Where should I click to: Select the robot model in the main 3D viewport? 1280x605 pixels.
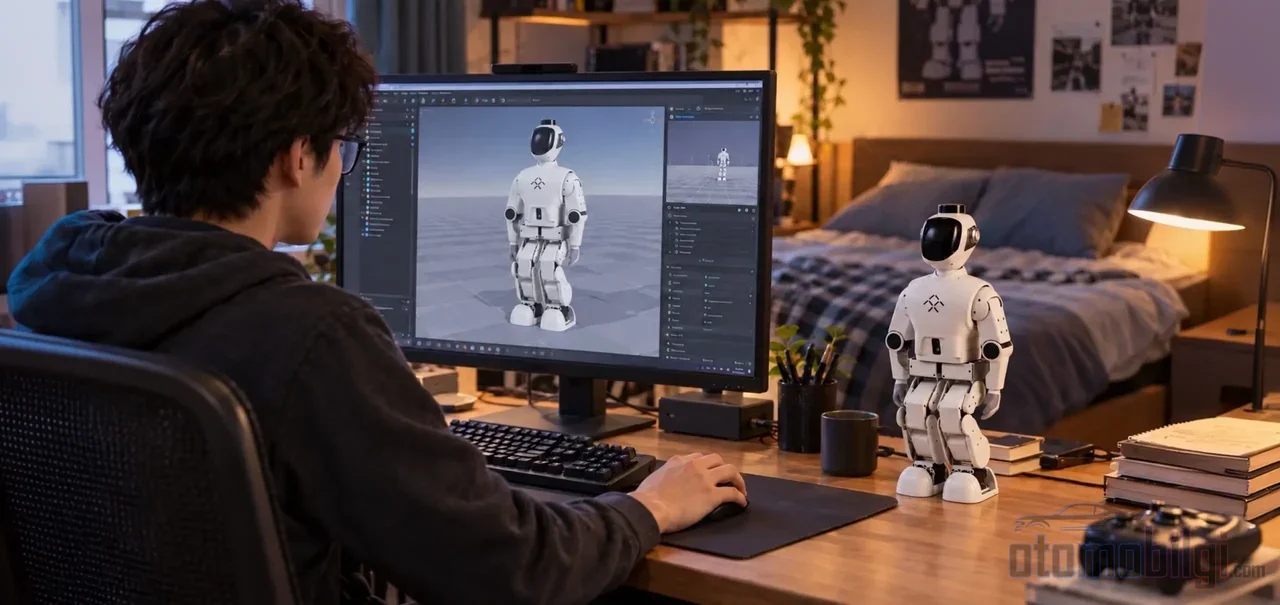545,225
